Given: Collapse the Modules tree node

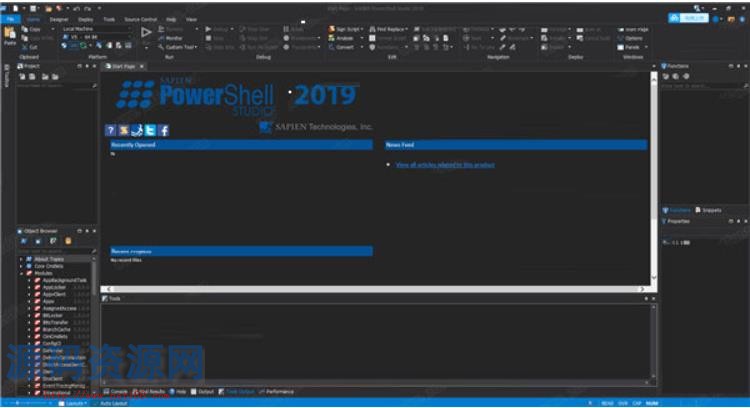Looking at the screenshot, I should click(21, 274).
